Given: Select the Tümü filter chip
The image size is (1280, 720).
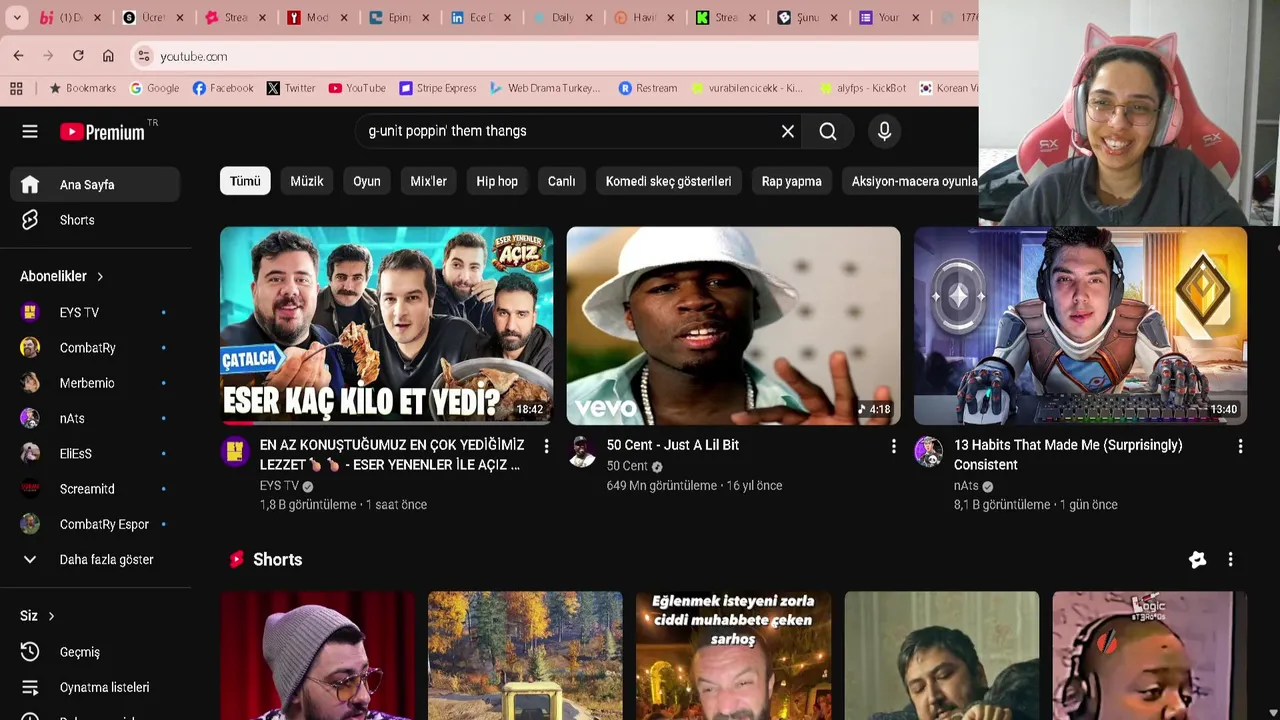Looking at the screenshot, I should tap(245, 181).
